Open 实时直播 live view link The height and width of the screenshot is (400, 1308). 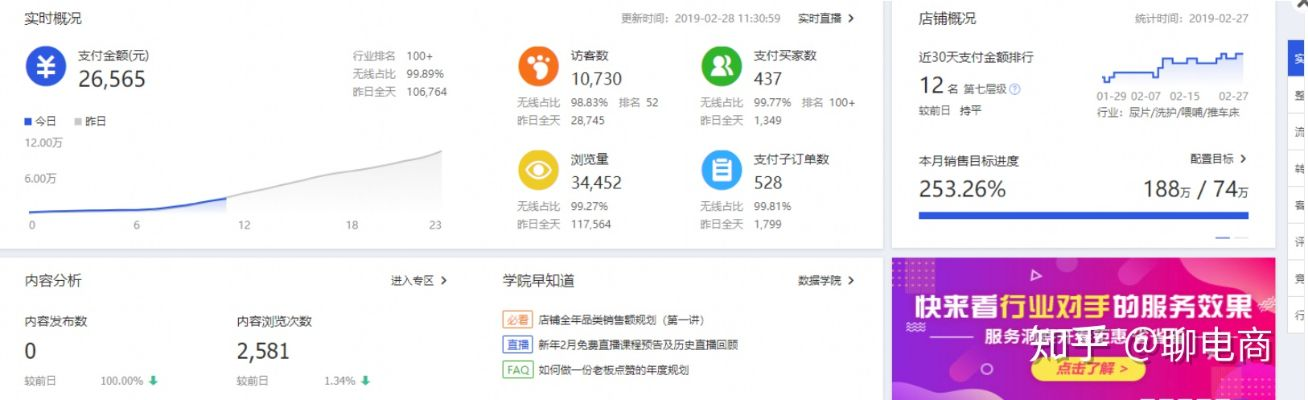point(826,18)
